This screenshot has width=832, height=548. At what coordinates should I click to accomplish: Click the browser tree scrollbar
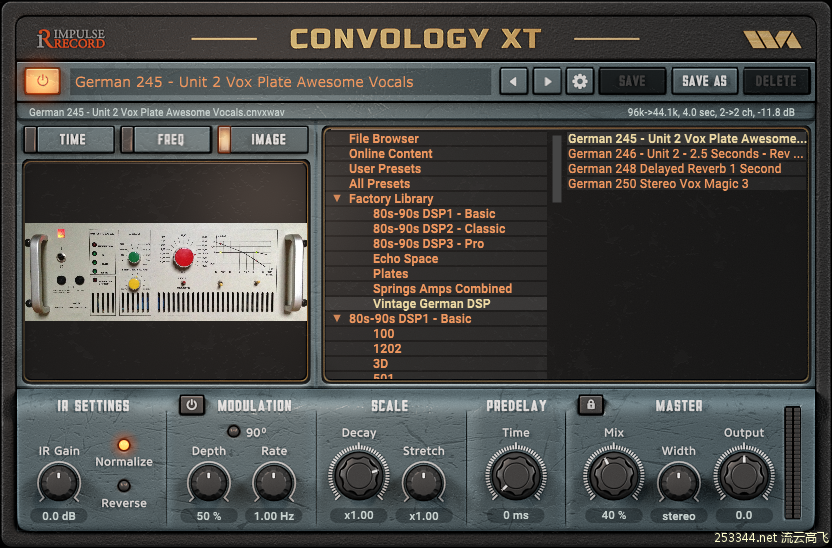pyautogui.click(x=557, y=169)
